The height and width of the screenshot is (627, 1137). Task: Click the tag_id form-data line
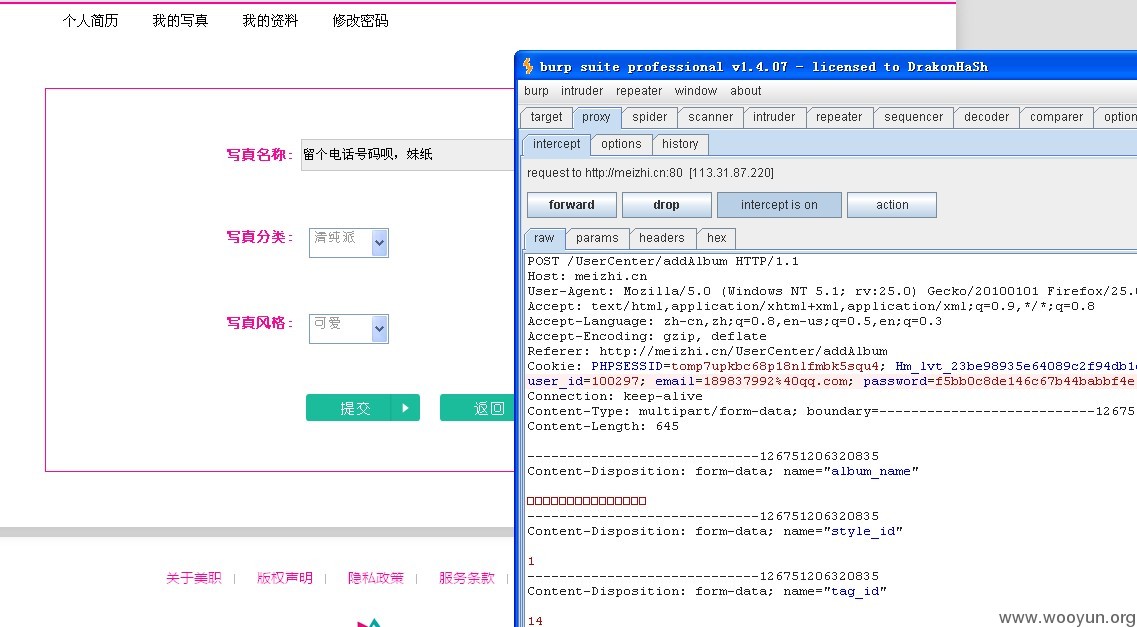coord(707,591)
